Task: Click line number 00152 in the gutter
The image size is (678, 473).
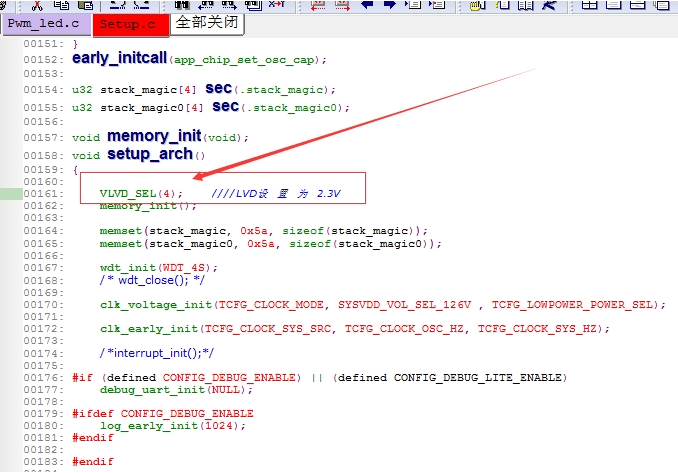Action: click(43, 60)
